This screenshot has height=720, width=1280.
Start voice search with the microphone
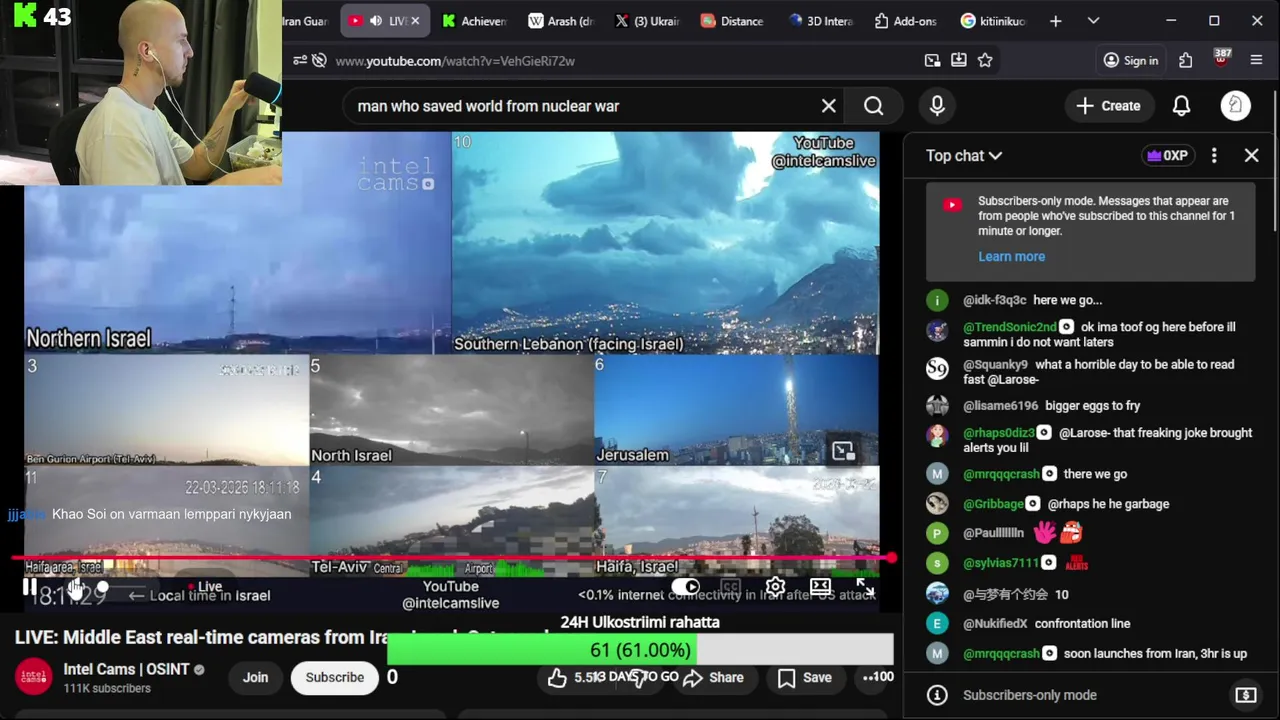point(937,106)
